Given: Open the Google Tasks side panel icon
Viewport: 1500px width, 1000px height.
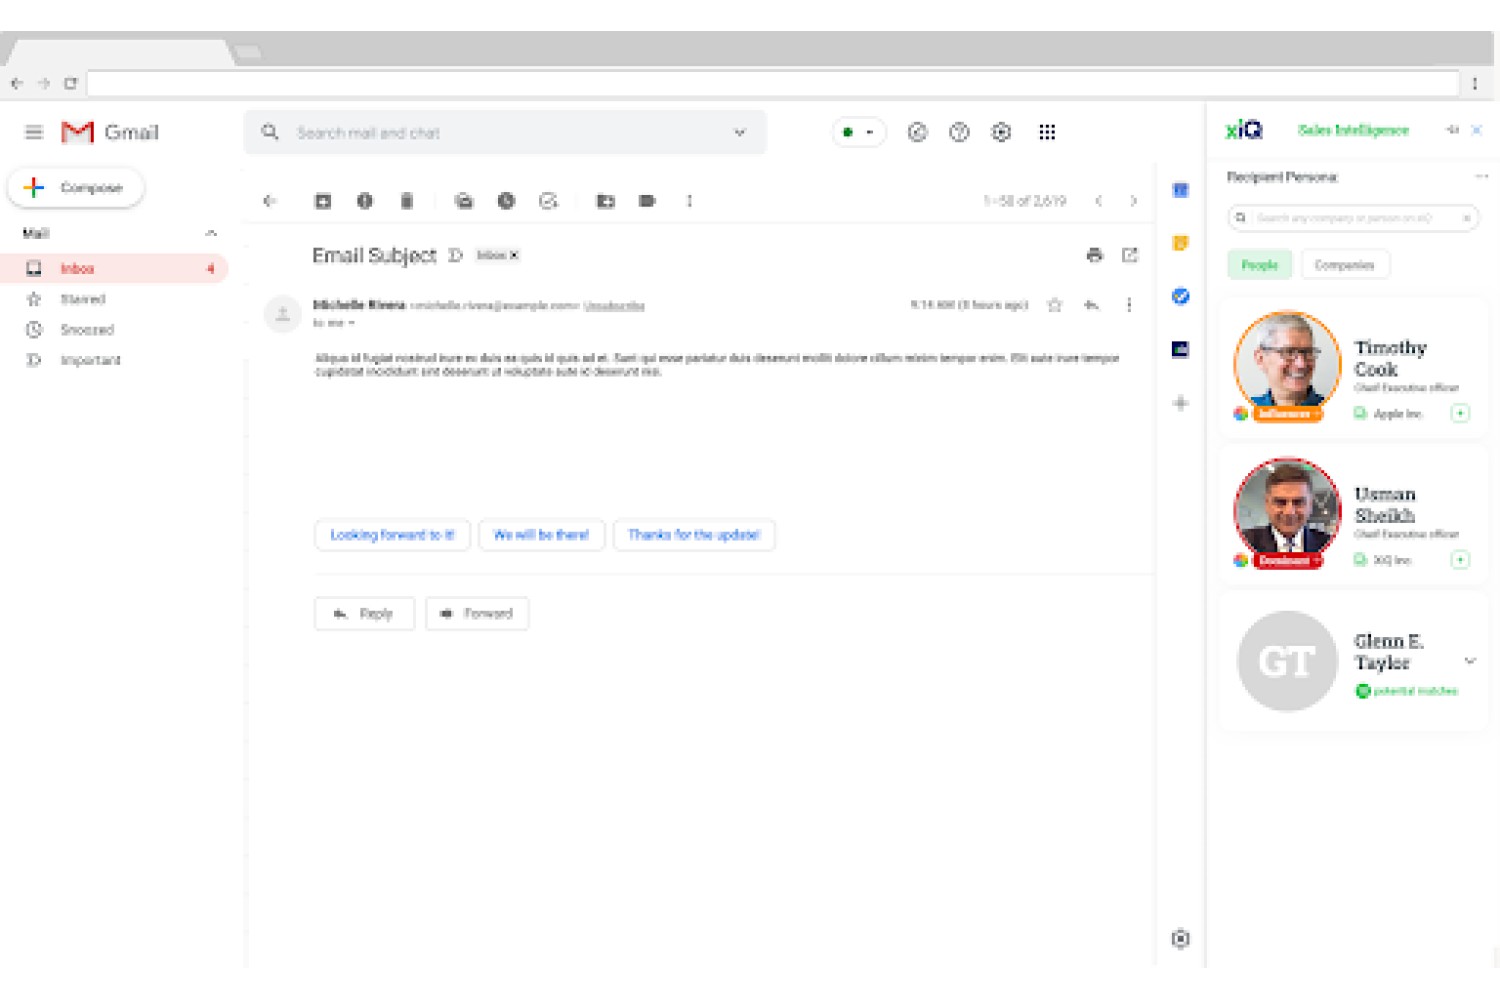Looking at the screenshot, I should [1181, 296].
